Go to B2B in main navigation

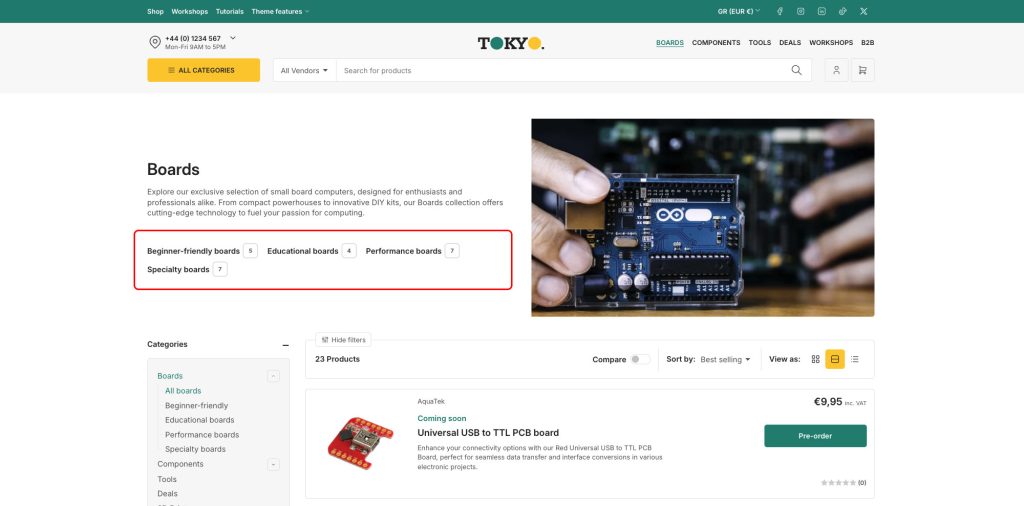coord(867,42)
